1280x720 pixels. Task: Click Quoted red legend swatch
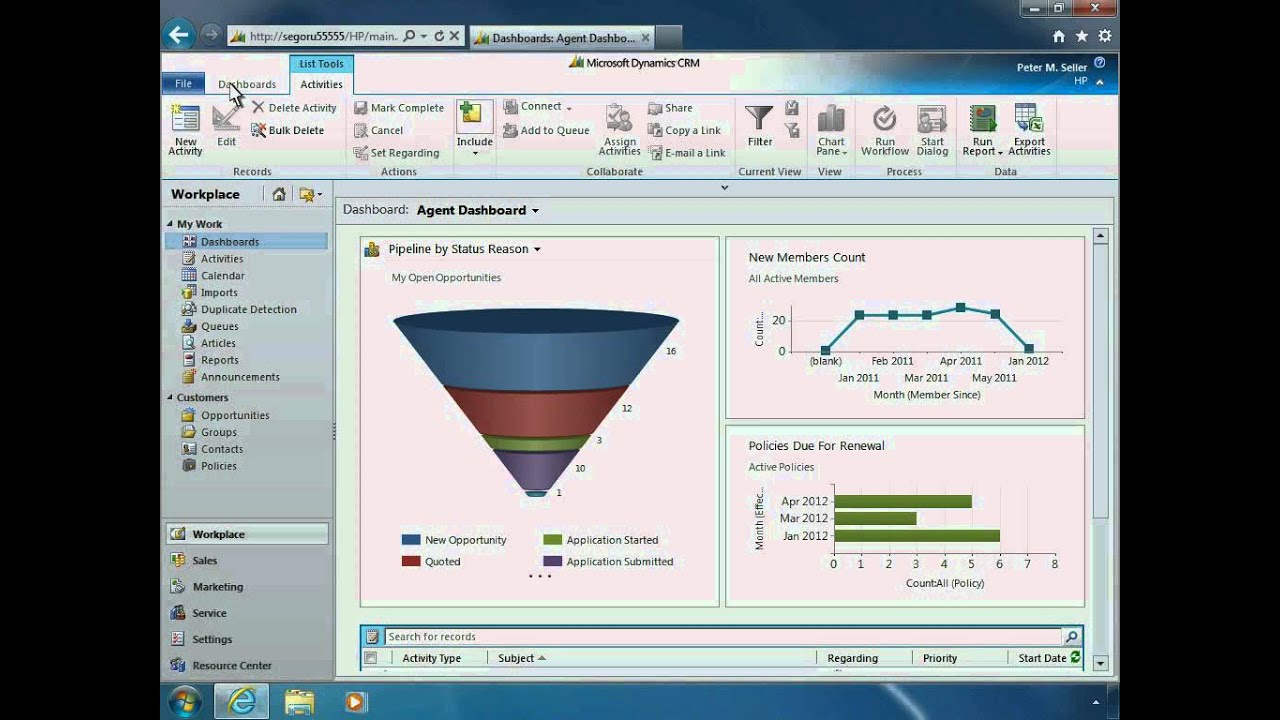pos(411,562)
